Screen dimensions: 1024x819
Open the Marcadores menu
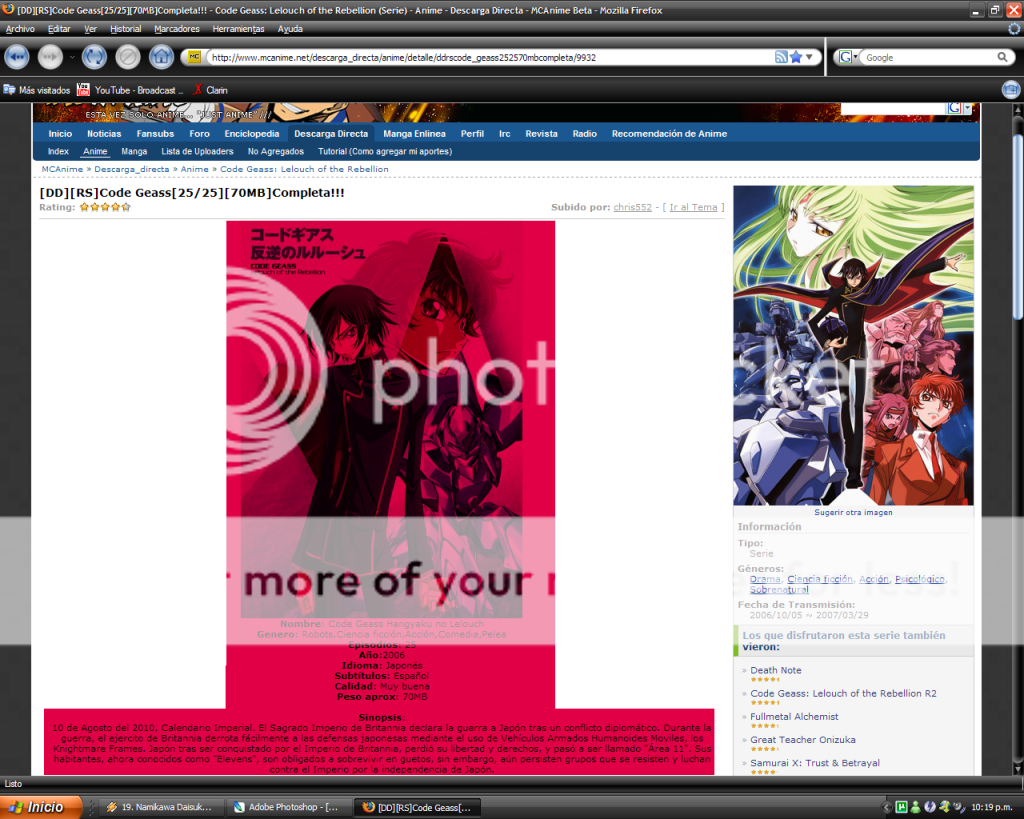click(177, 29)
